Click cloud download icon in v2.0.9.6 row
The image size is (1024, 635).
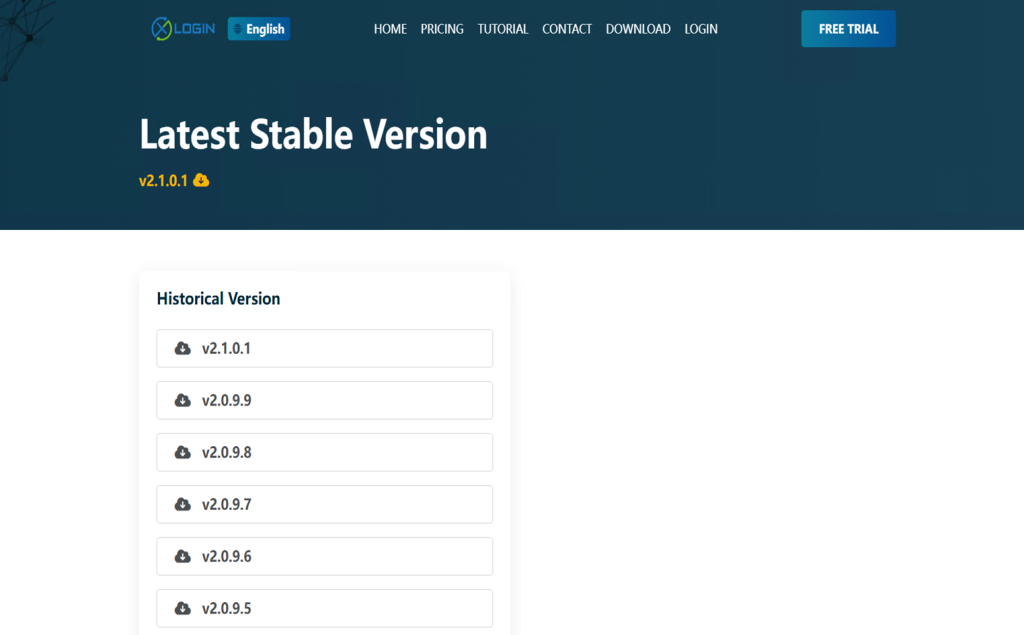(182, 556)
